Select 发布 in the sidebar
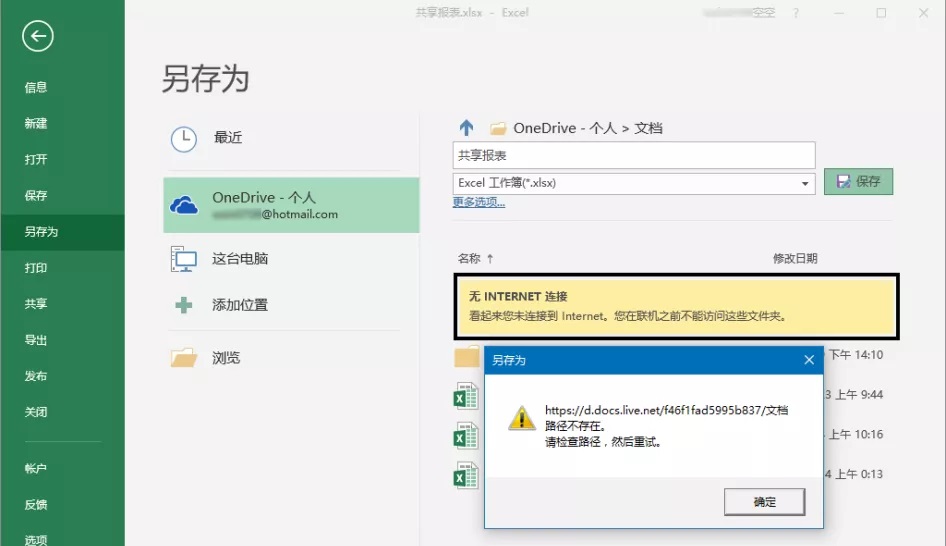The height and width of the screenshot is (546, 946). click(36, 376)
